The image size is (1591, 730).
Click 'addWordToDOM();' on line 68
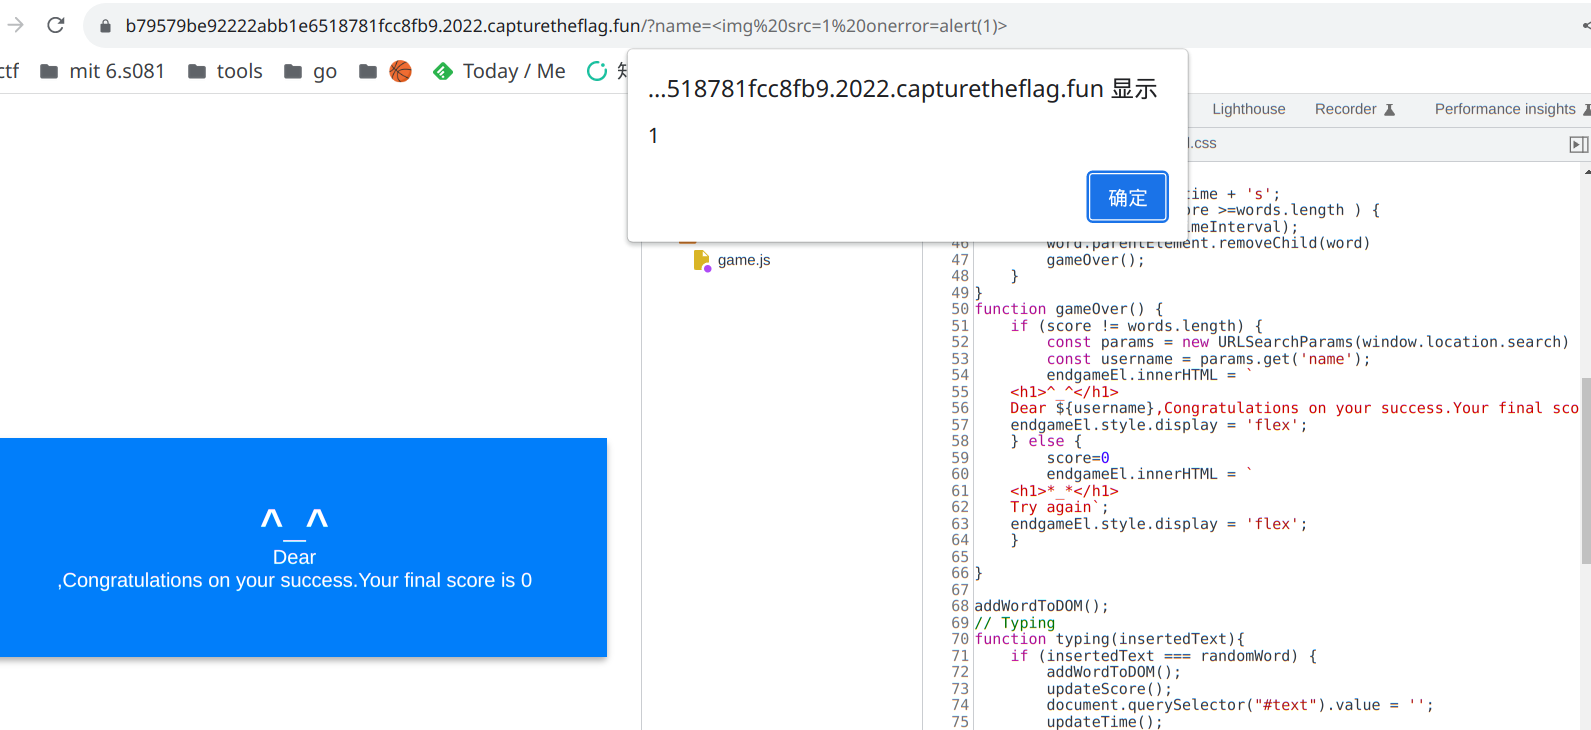tap(1042, 606)
